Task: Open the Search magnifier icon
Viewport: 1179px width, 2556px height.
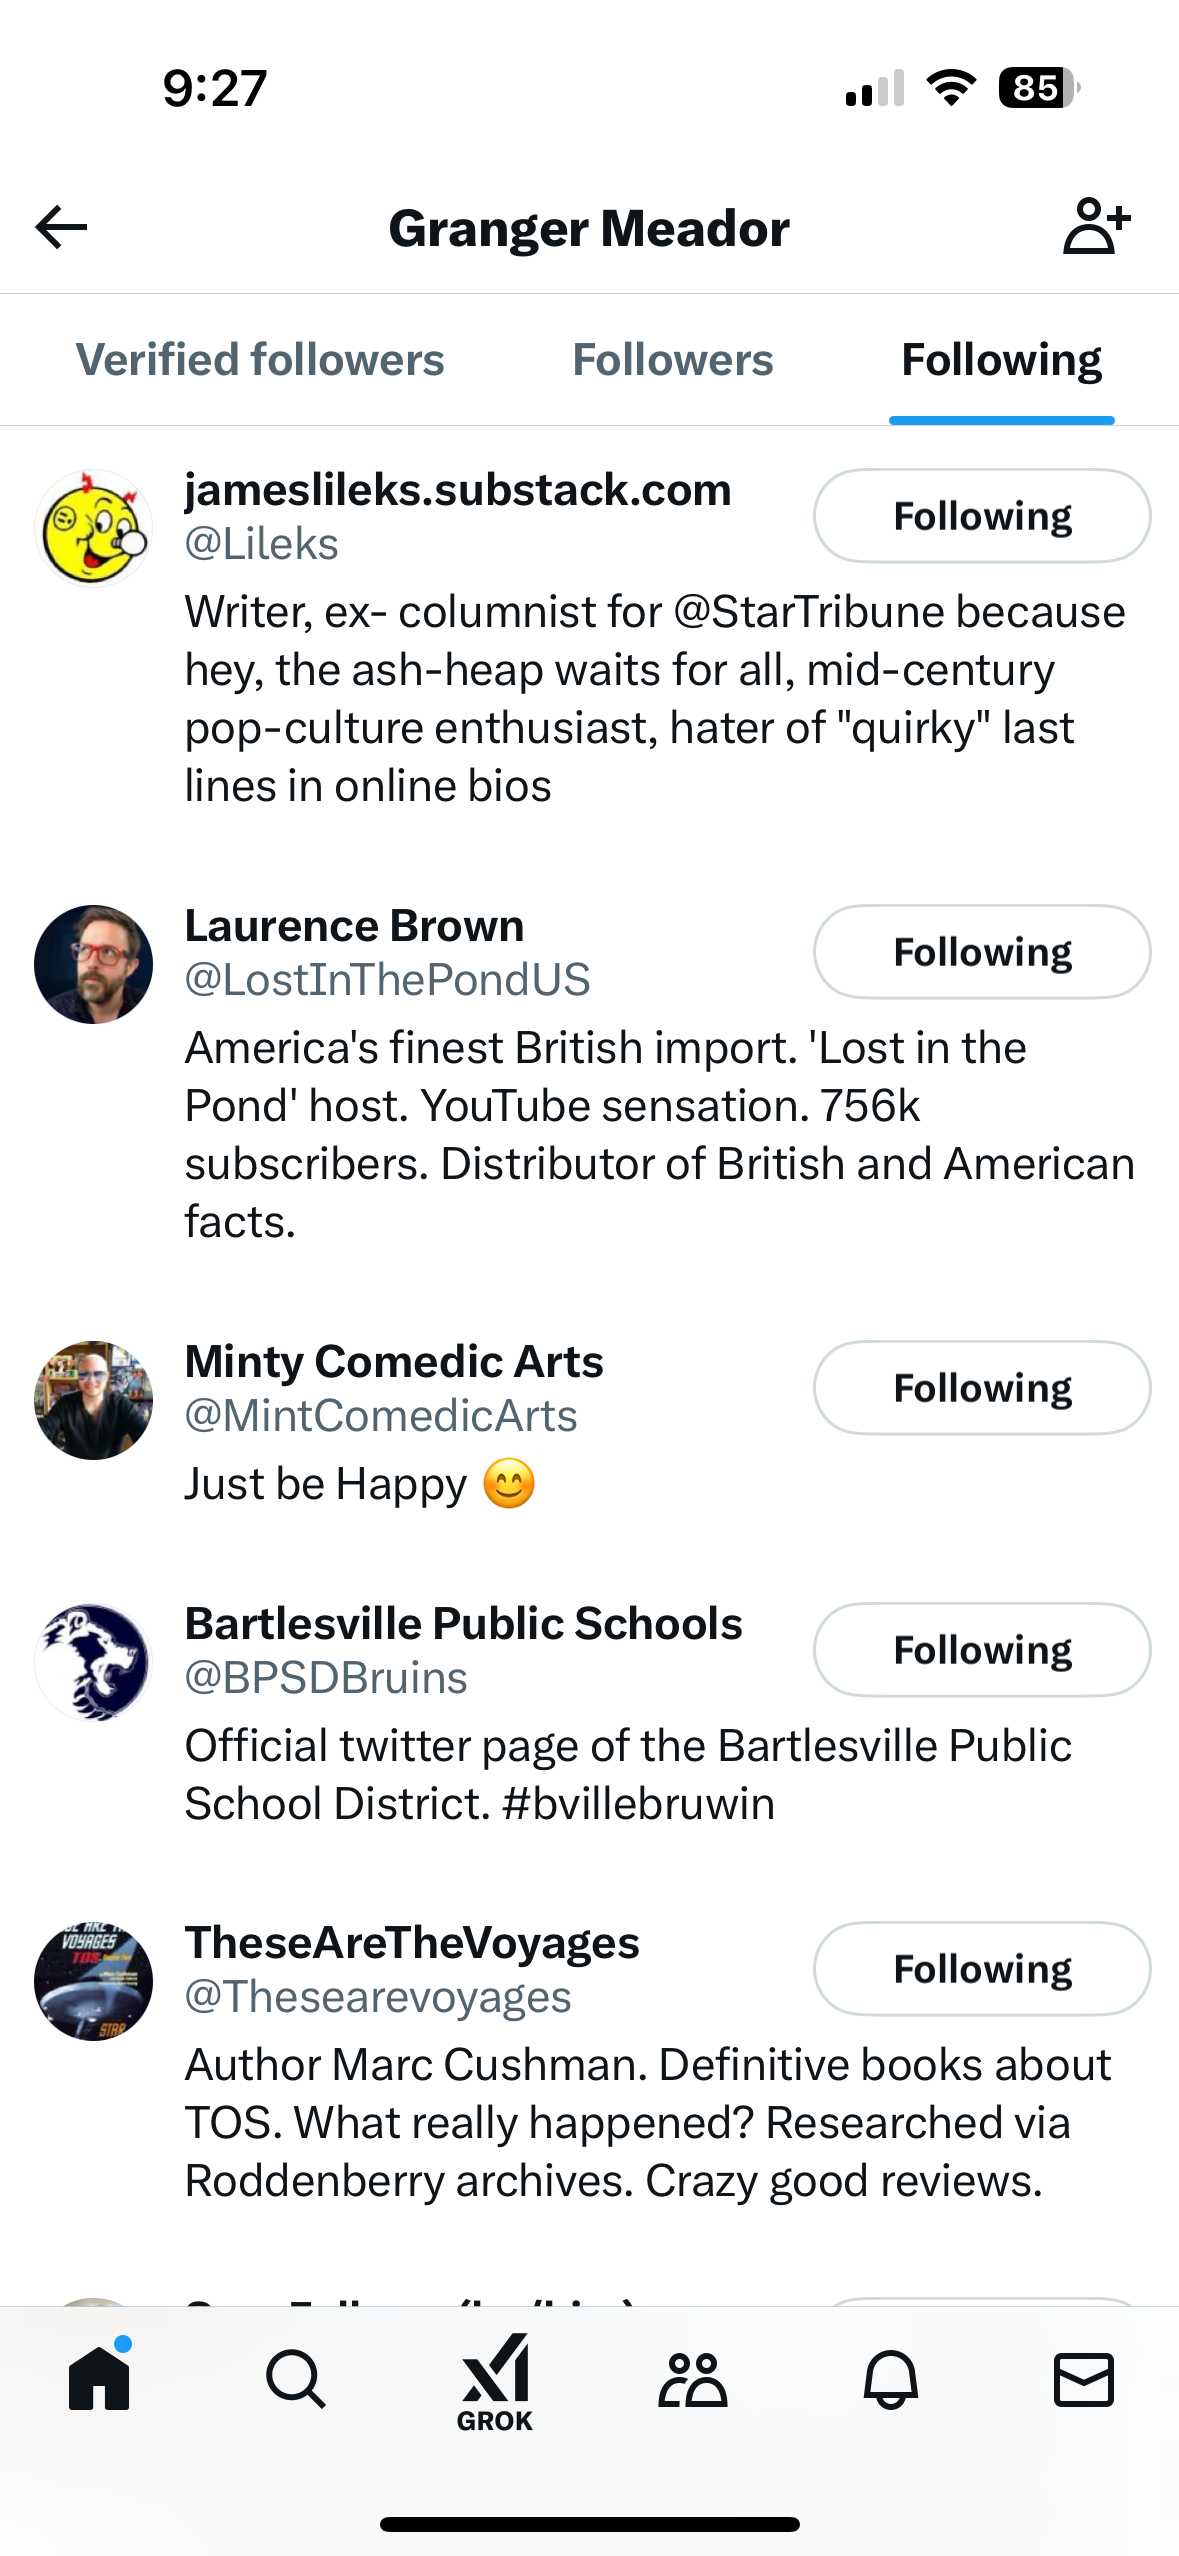Action: click(x=296, y=2378)
